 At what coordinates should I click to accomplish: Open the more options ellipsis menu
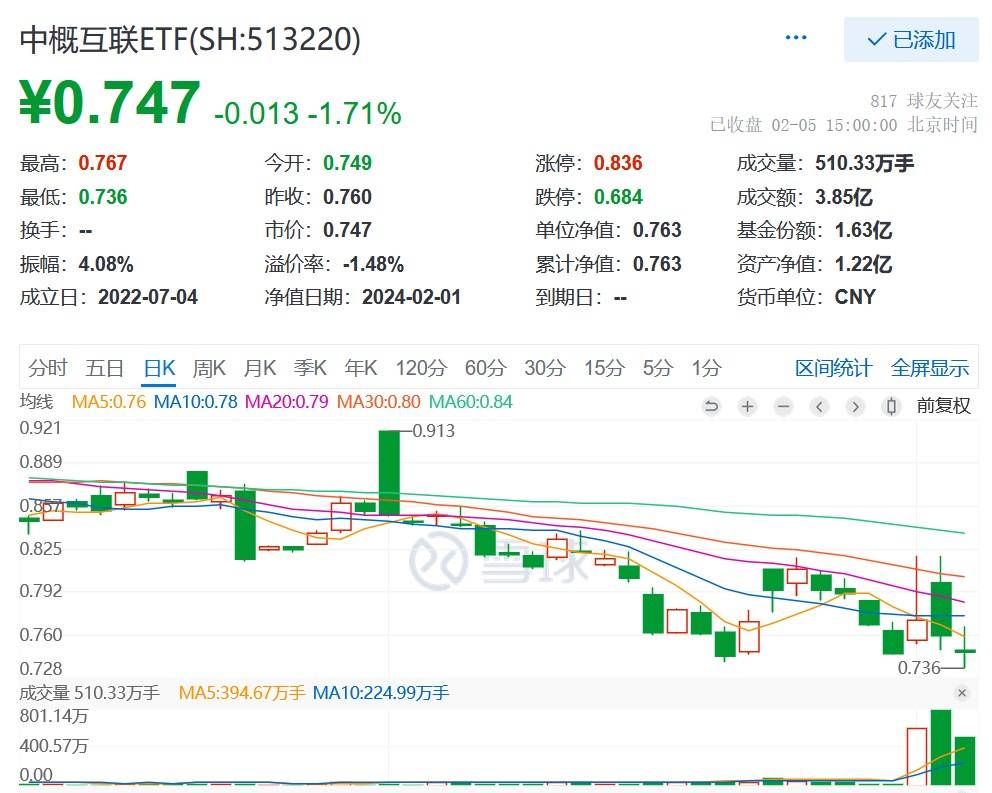(x=796, y=36)
